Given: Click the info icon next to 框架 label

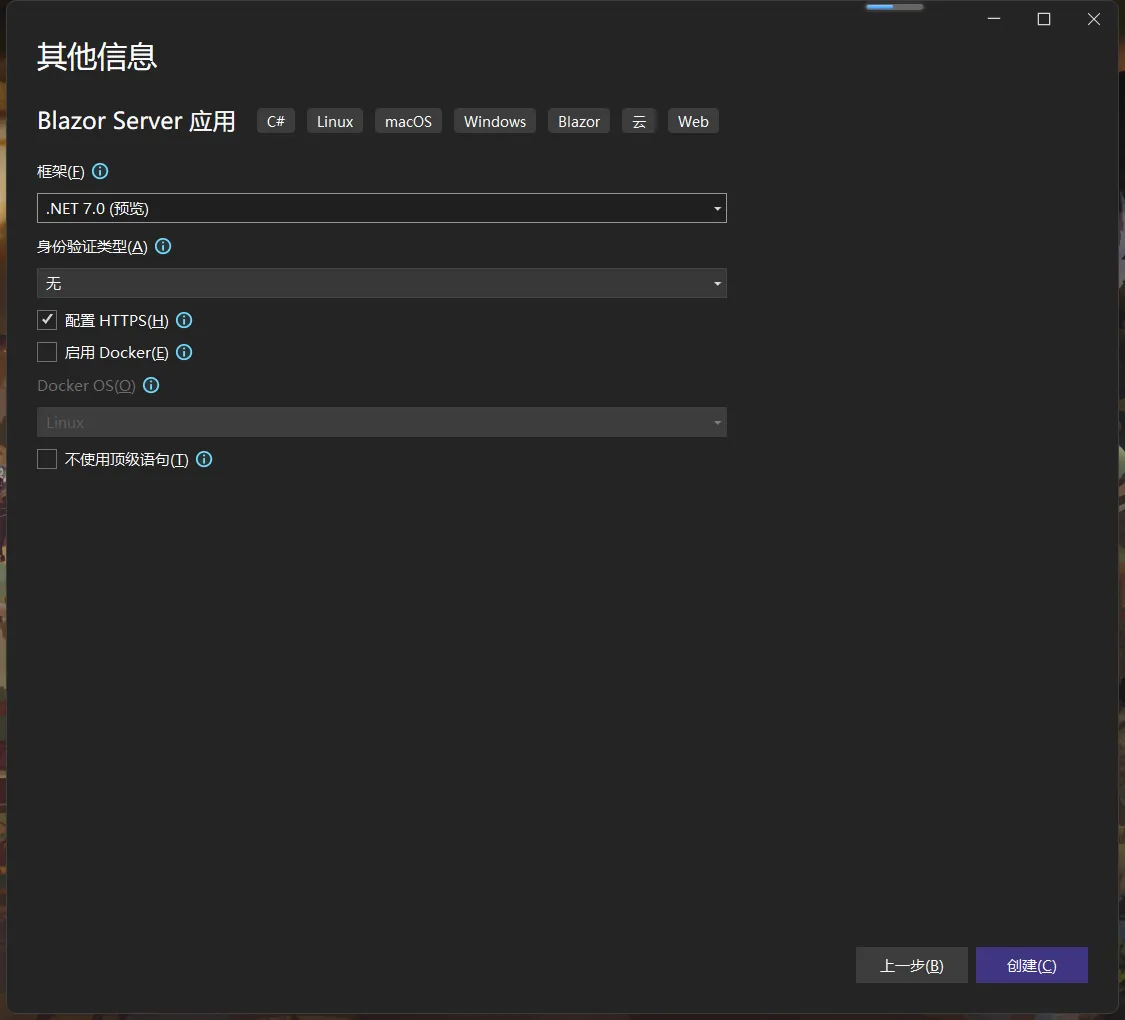Looking at the screenshot, I should click(100, 171).
